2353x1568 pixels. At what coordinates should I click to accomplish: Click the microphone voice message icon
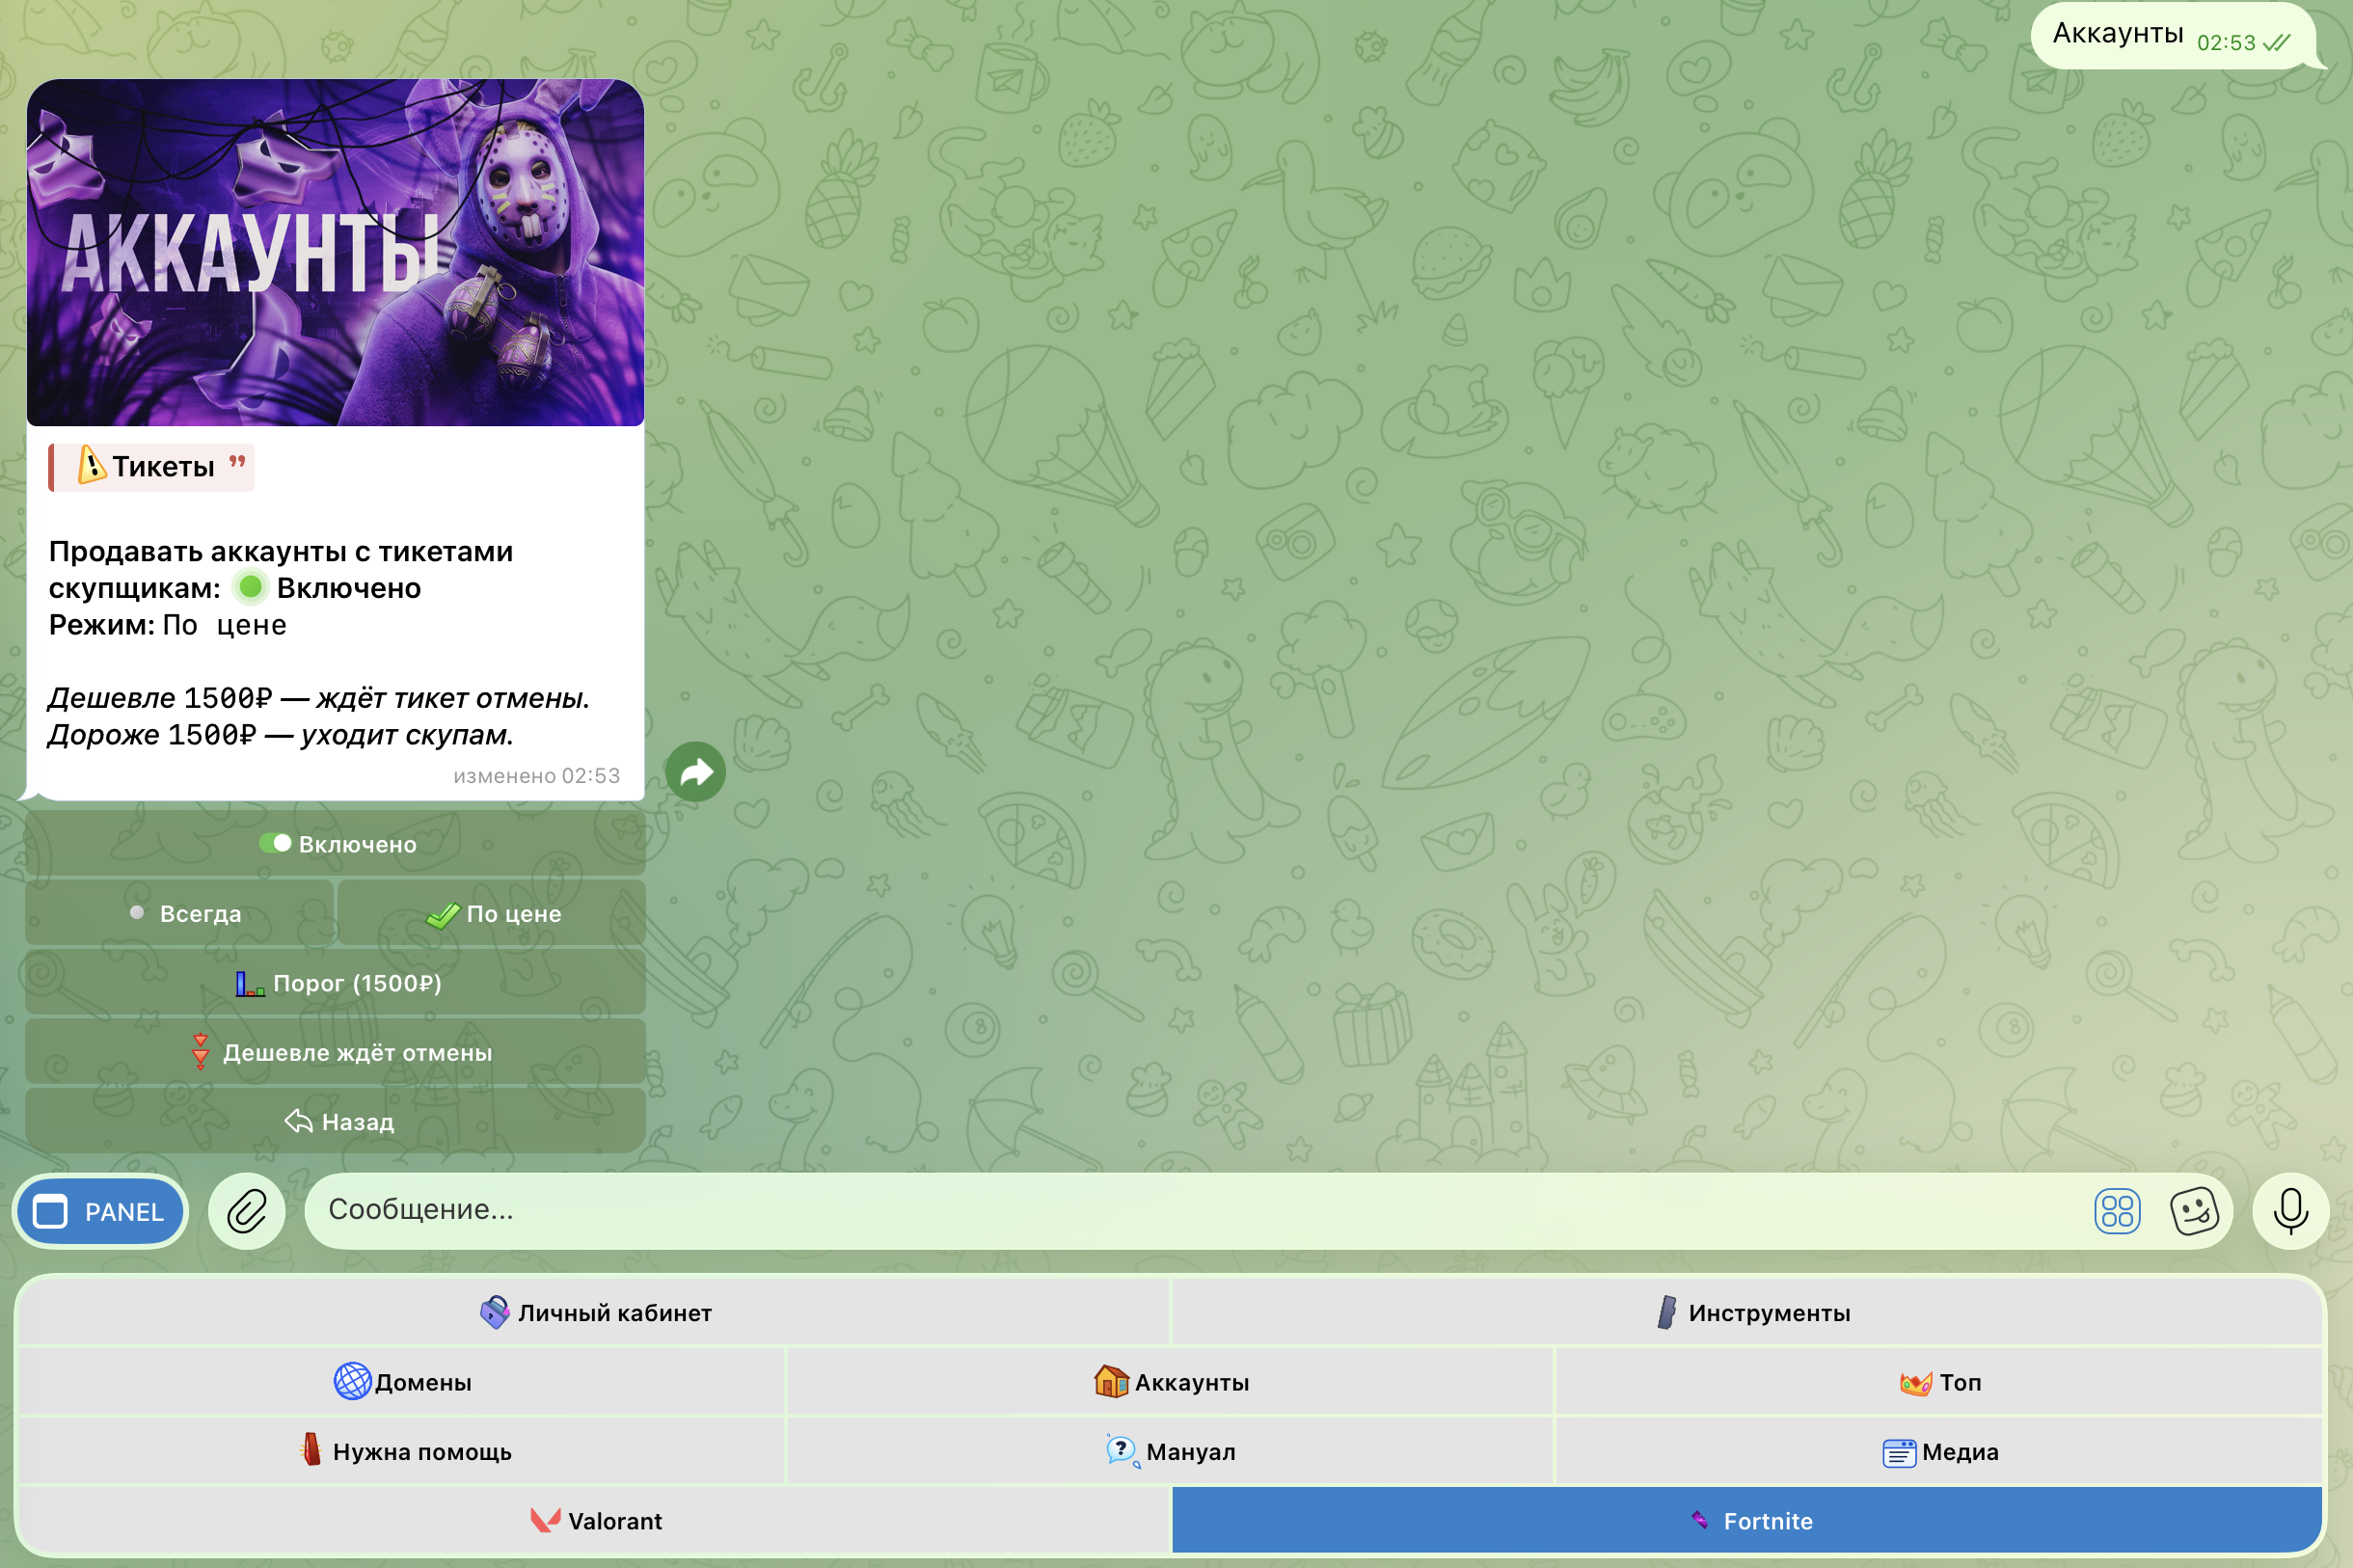[x=2290, y=1211]
